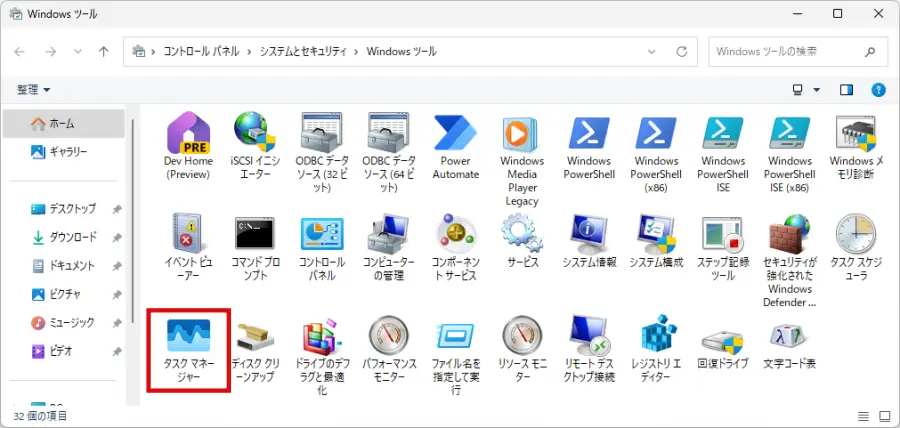Toggle the preview pane button
Image resolution: width=900 pixels, height=428 pixels.
pyautogui.click(x=846, y=90)
